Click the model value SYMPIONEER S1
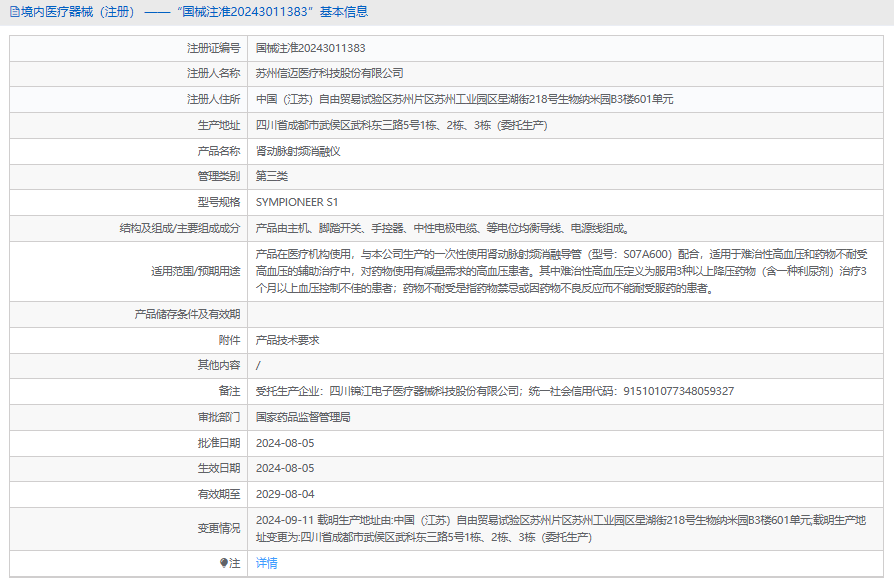 [x=297, y=202]
